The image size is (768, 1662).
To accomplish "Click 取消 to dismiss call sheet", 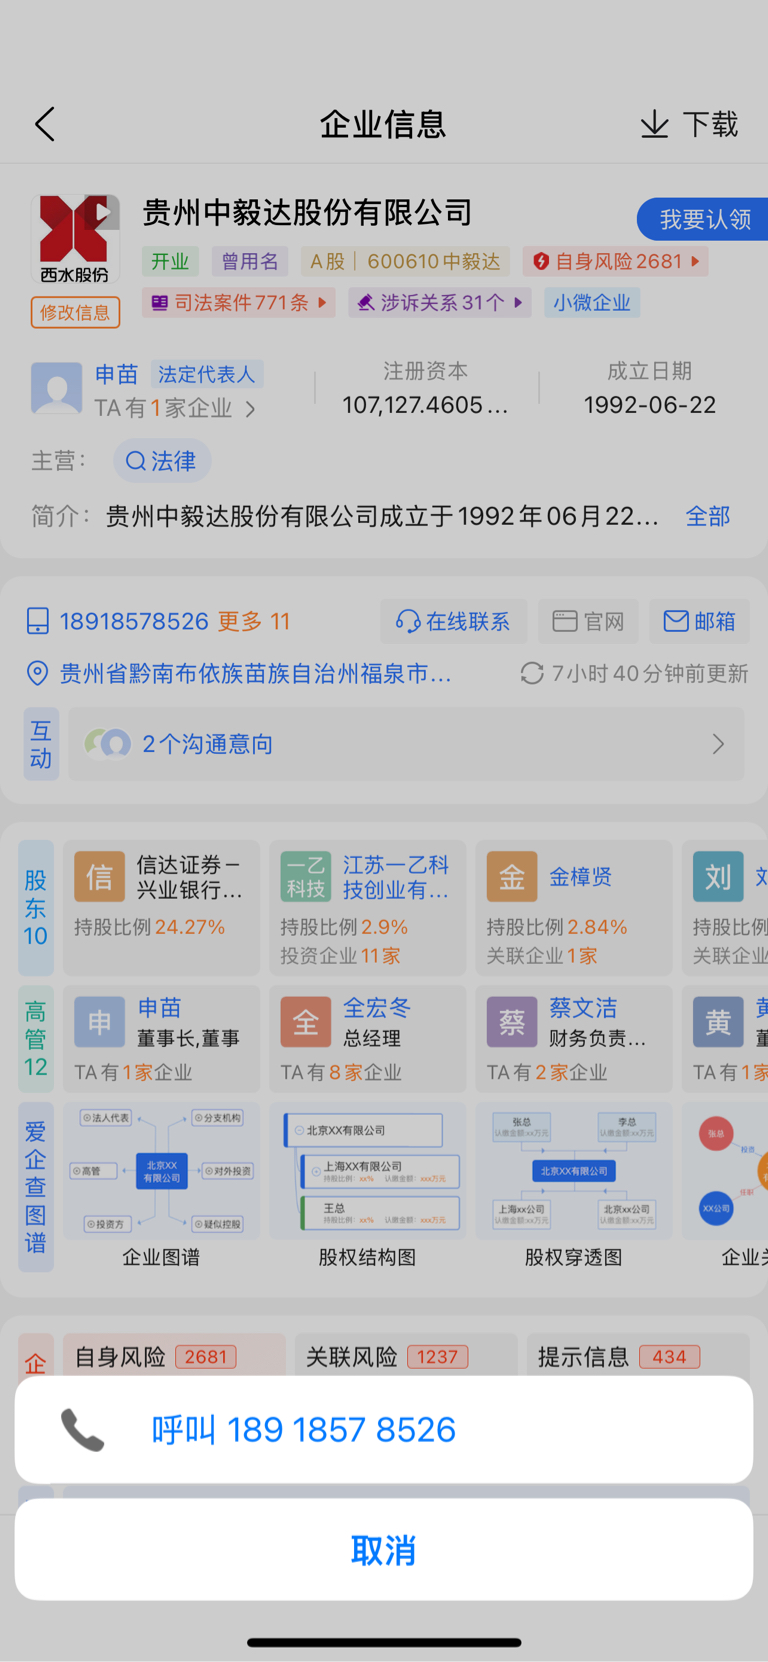I will pos(384,1550).
